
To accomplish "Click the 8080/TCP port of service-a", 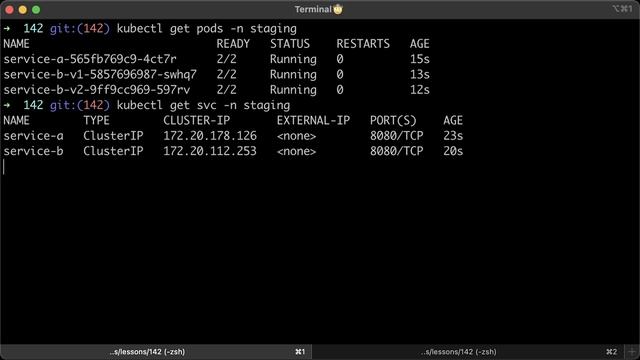I will [396, 136].
